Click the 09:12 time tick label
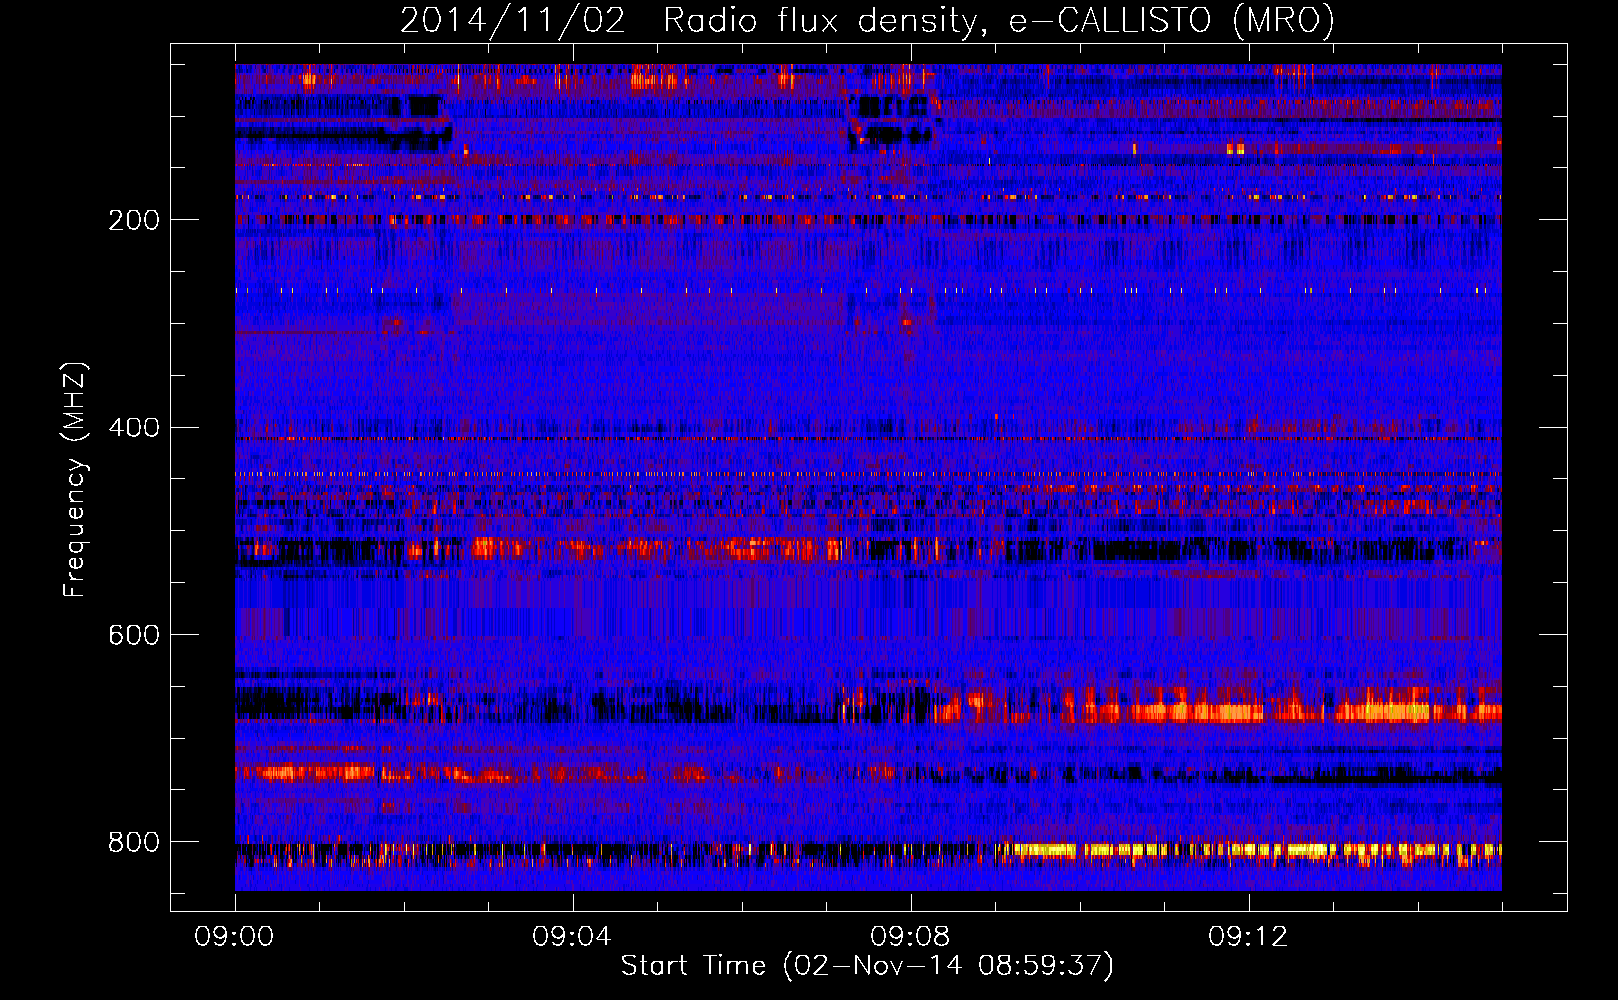Viewport: 1618px width, 1000px height. click(1248, 937)
